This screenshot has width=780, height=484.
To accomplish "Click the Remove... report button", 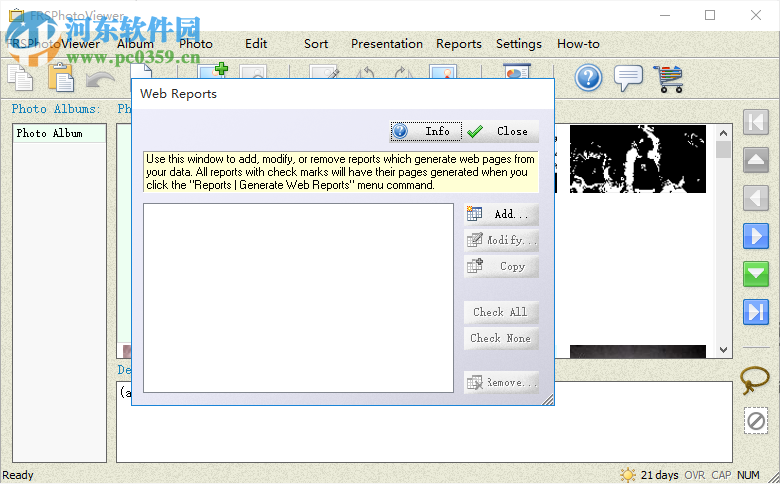I will (501, 383).
